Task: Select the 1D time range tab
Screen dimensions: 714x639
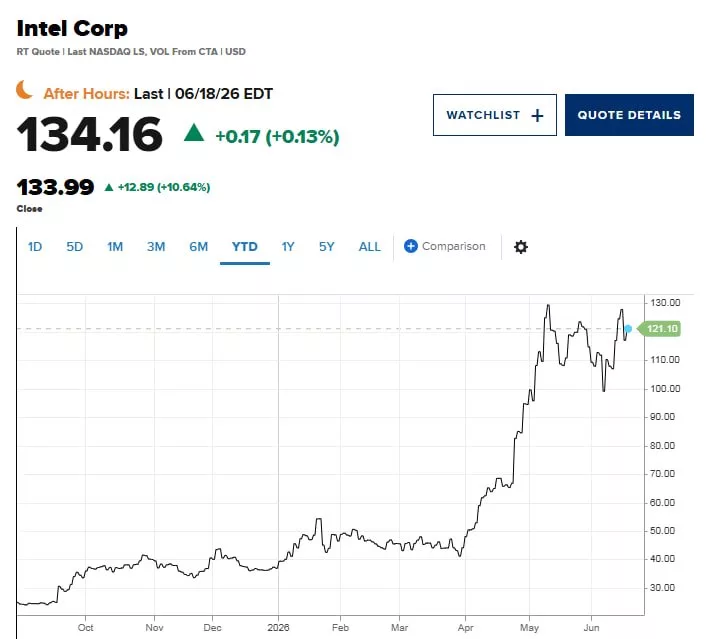Action: click(x=35, y=247)
